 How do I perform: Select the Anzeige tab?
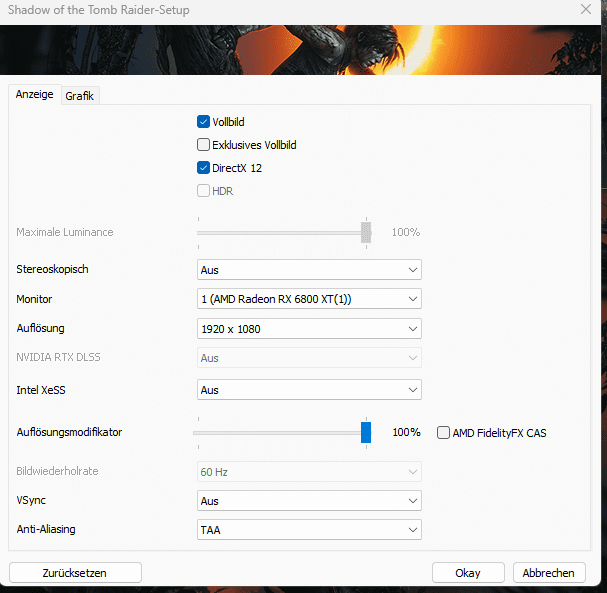coord(34,94)
